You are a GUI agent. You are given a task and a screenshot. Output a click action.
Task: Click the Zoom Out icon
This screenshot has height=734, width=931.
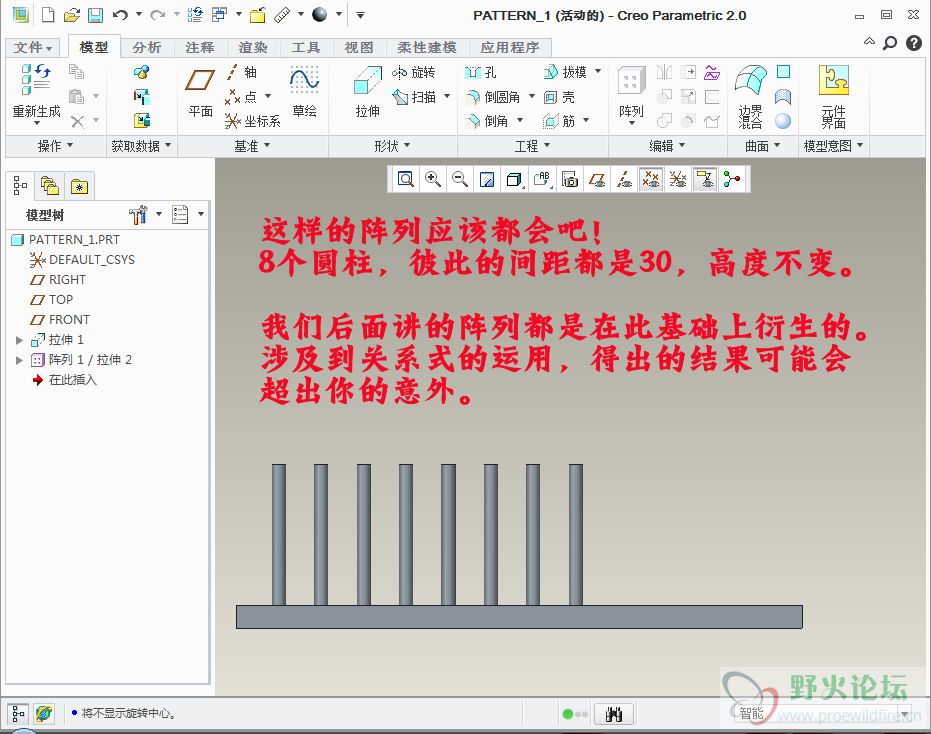(460, 179)
